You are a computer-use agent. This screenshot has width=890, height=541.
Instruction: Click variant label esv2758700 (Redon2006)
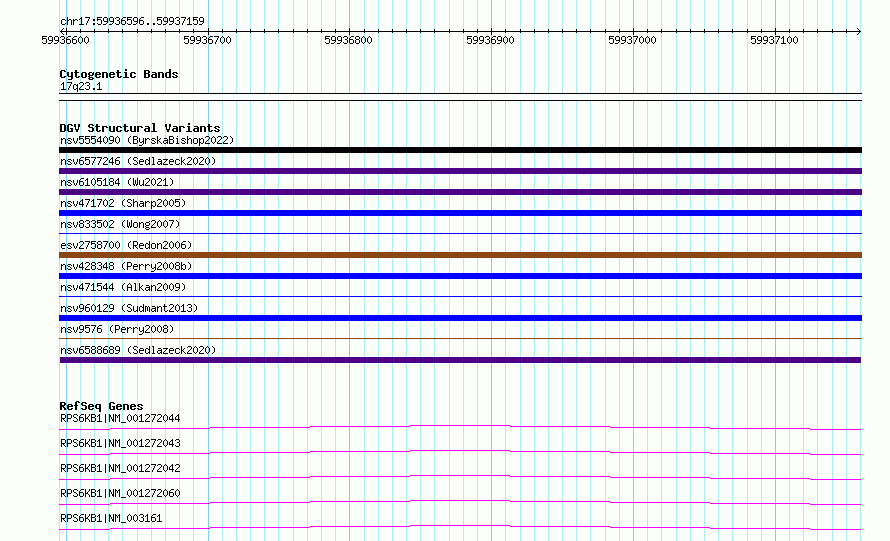point(126,245)
